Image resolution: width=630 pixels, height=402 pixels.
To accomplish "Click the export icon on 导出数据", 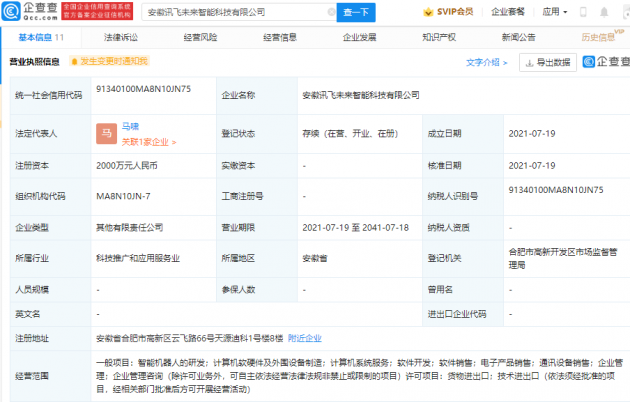I will (528, 62).
